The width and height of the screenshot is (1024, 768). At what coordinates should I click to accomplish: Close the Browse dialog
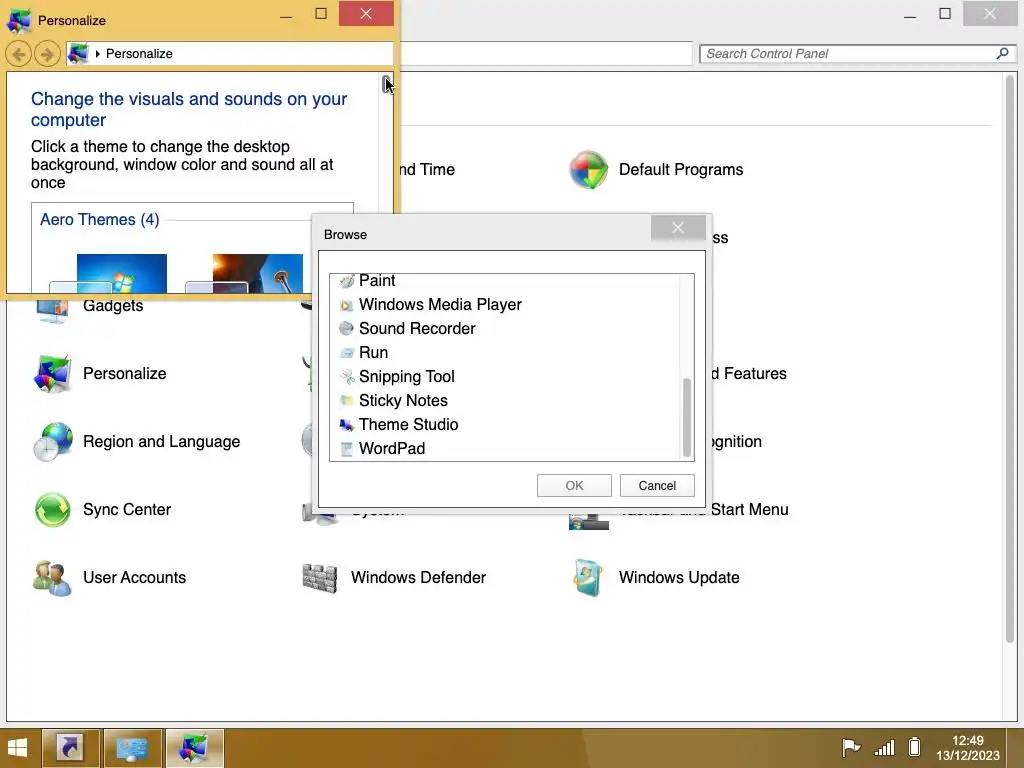click(x=678, y=228)
